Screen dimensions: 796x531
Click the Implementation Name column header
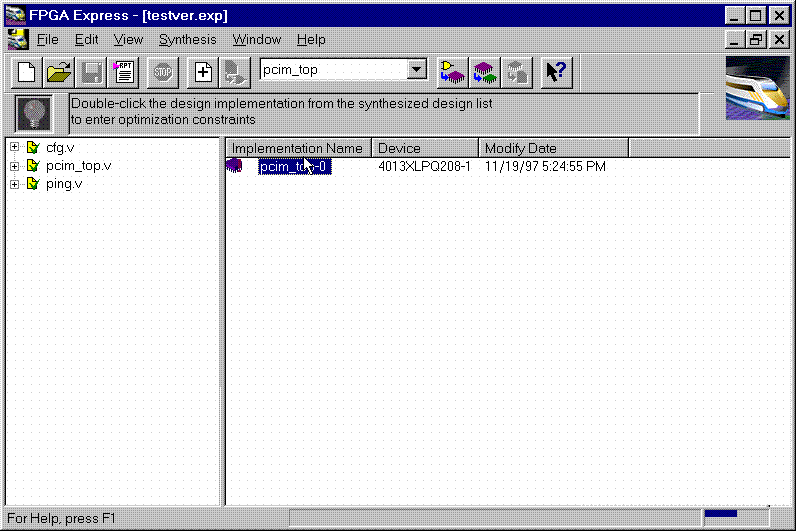tap(298, 148)
